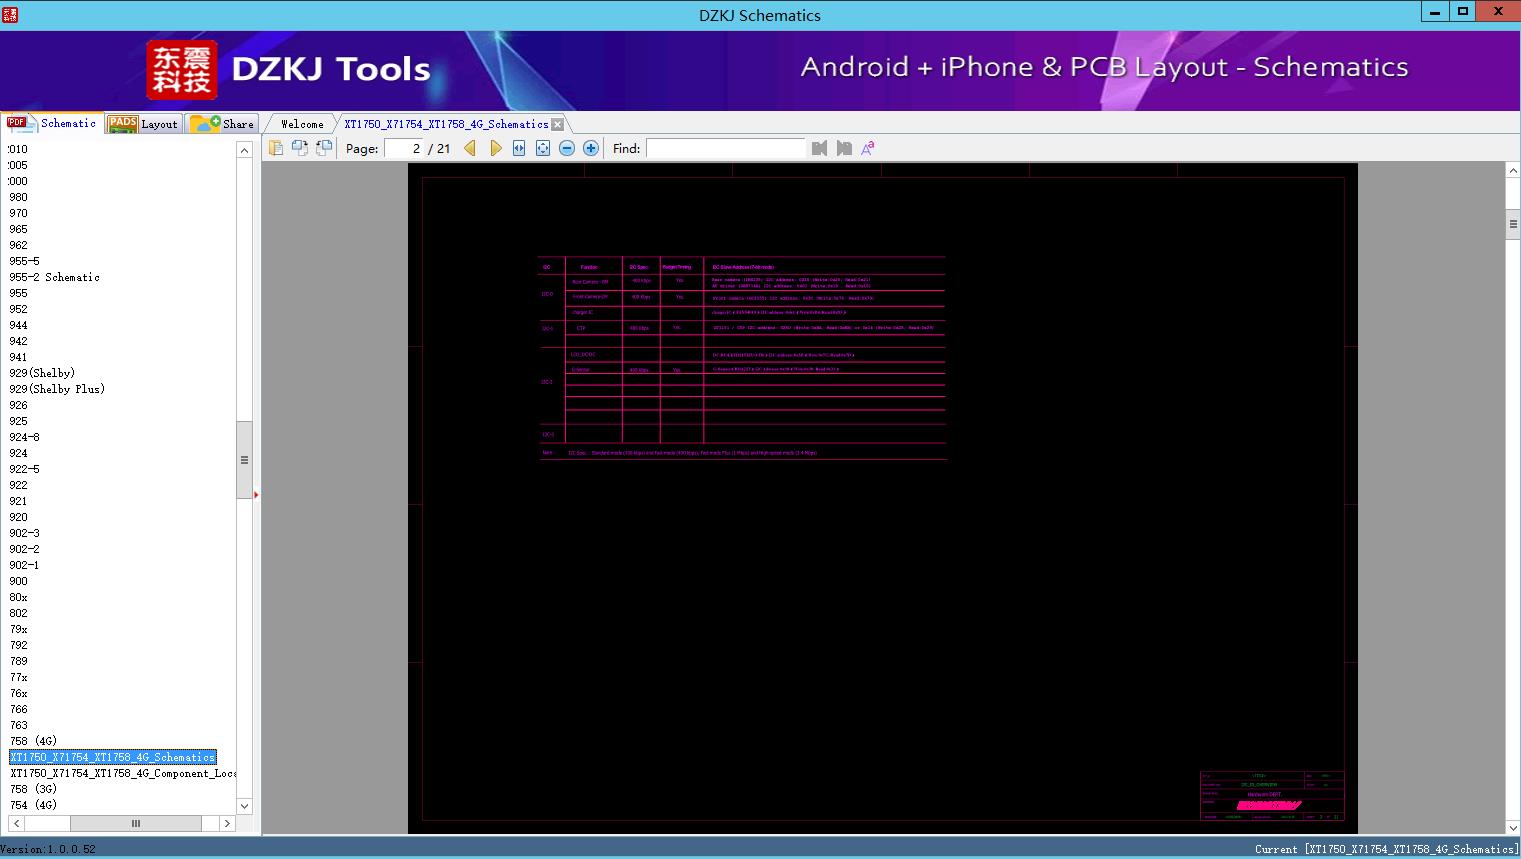1521x859 pixels.
Task: Select the 758 (3G) entry
Action: (33, 789)
